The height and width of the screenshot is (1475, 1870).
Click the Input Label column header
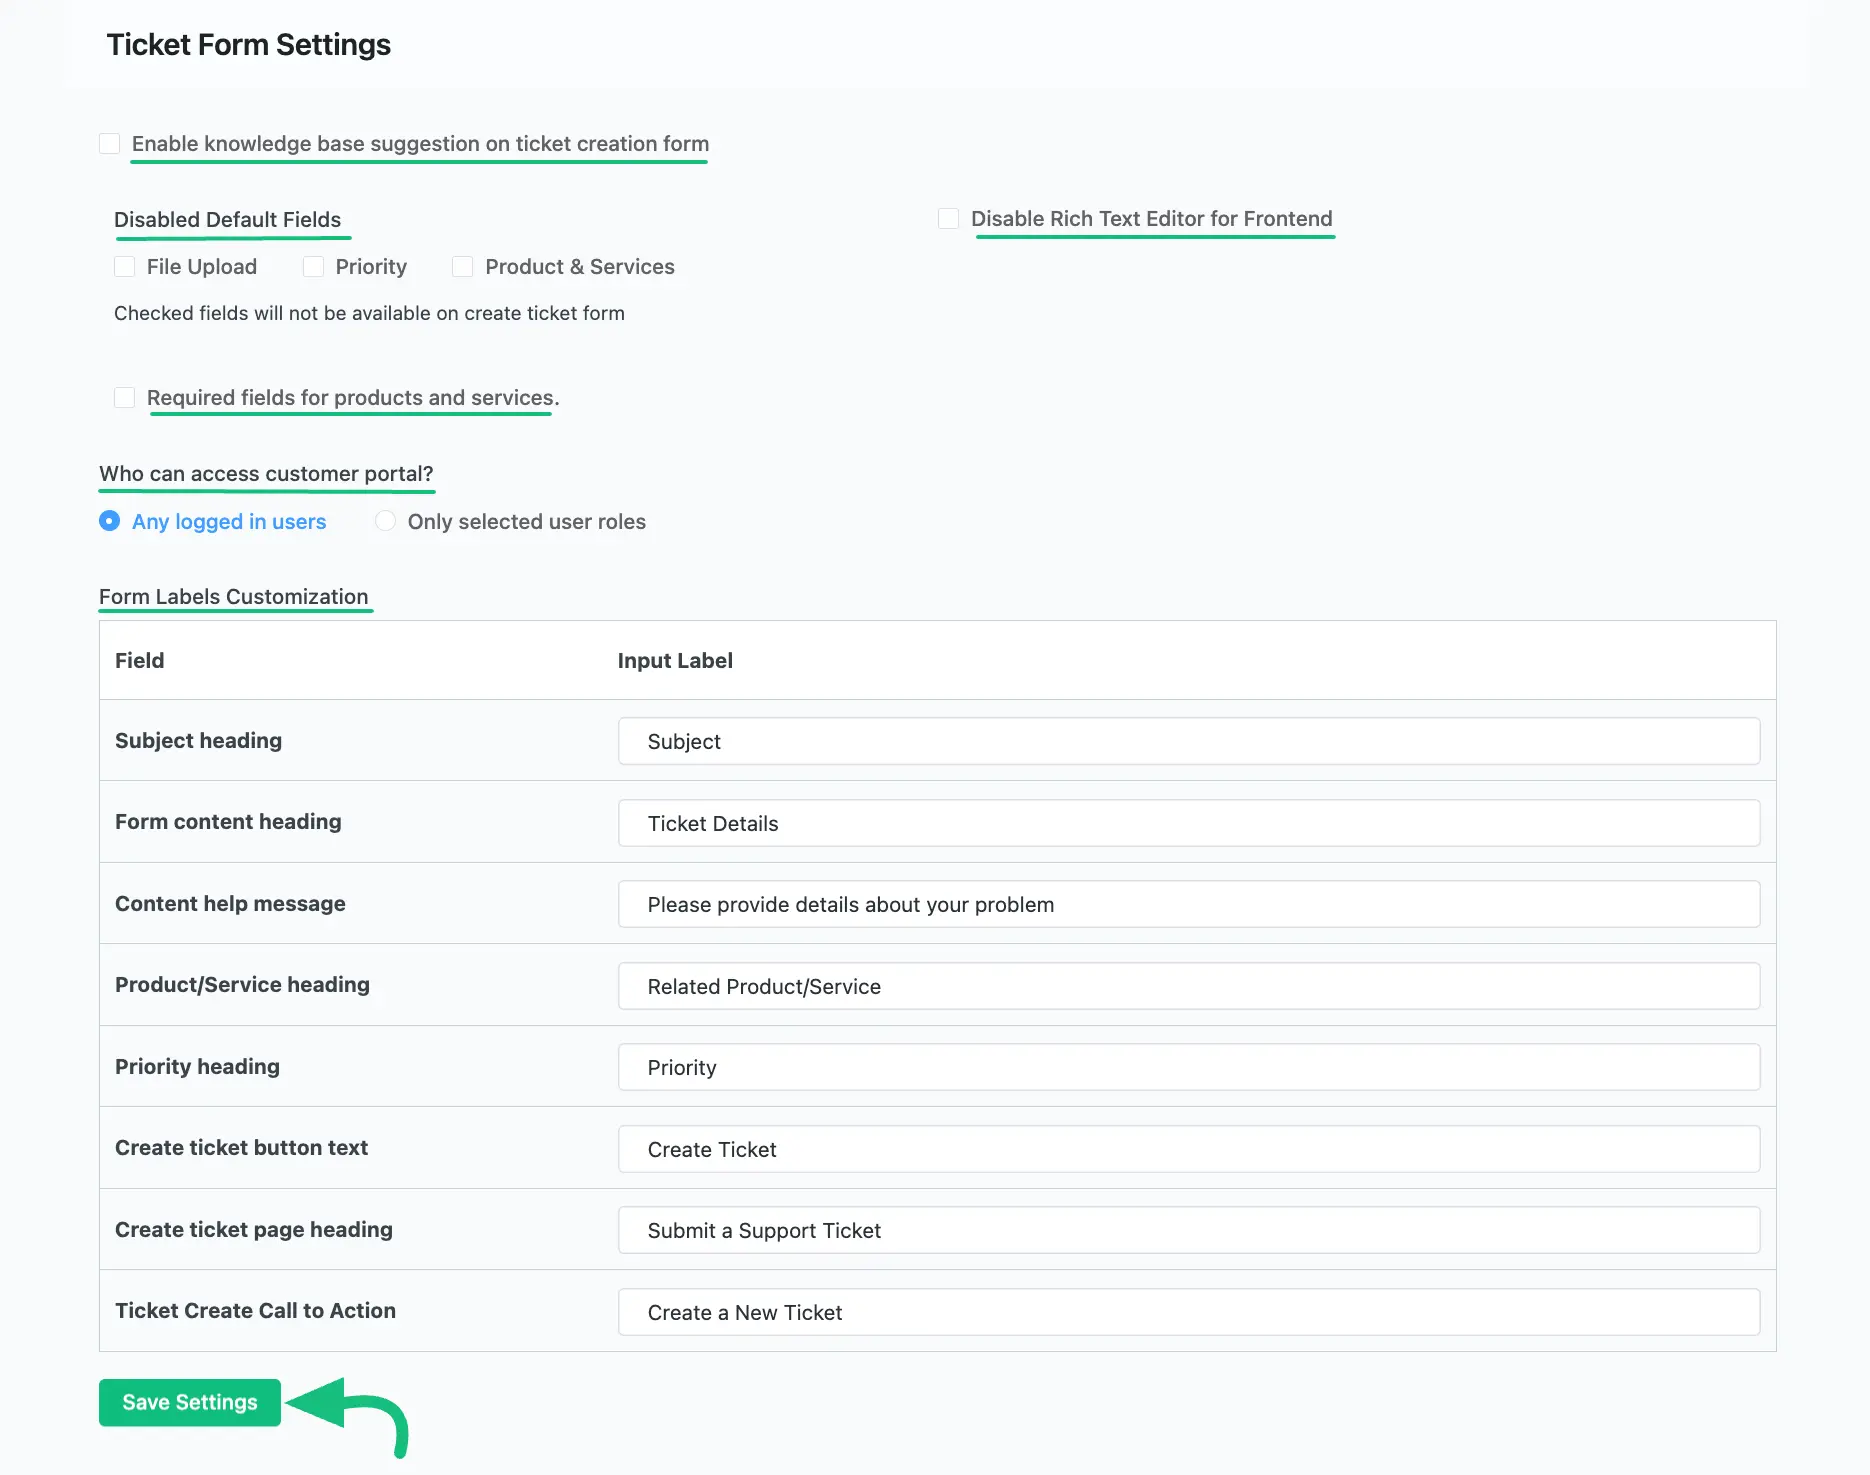(x=675, y=661)
